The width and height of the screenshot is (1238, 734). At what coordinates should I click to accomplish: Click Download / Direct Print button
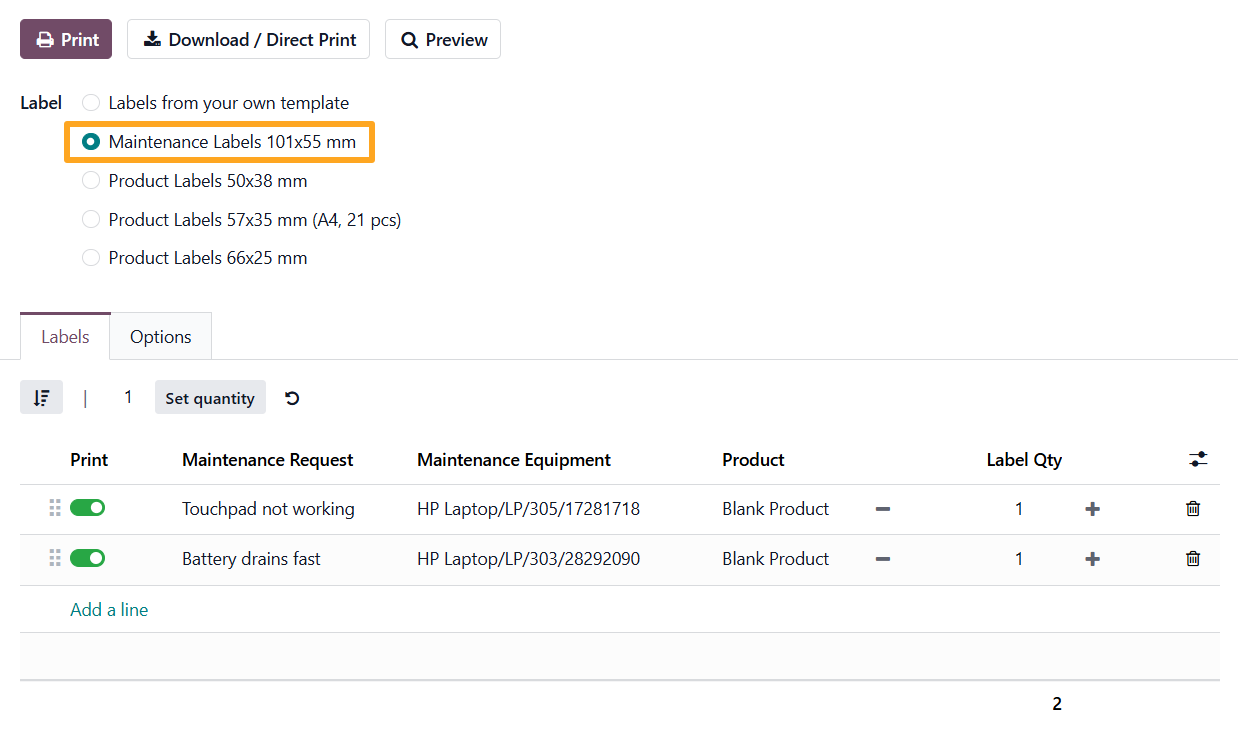[249, 40]
